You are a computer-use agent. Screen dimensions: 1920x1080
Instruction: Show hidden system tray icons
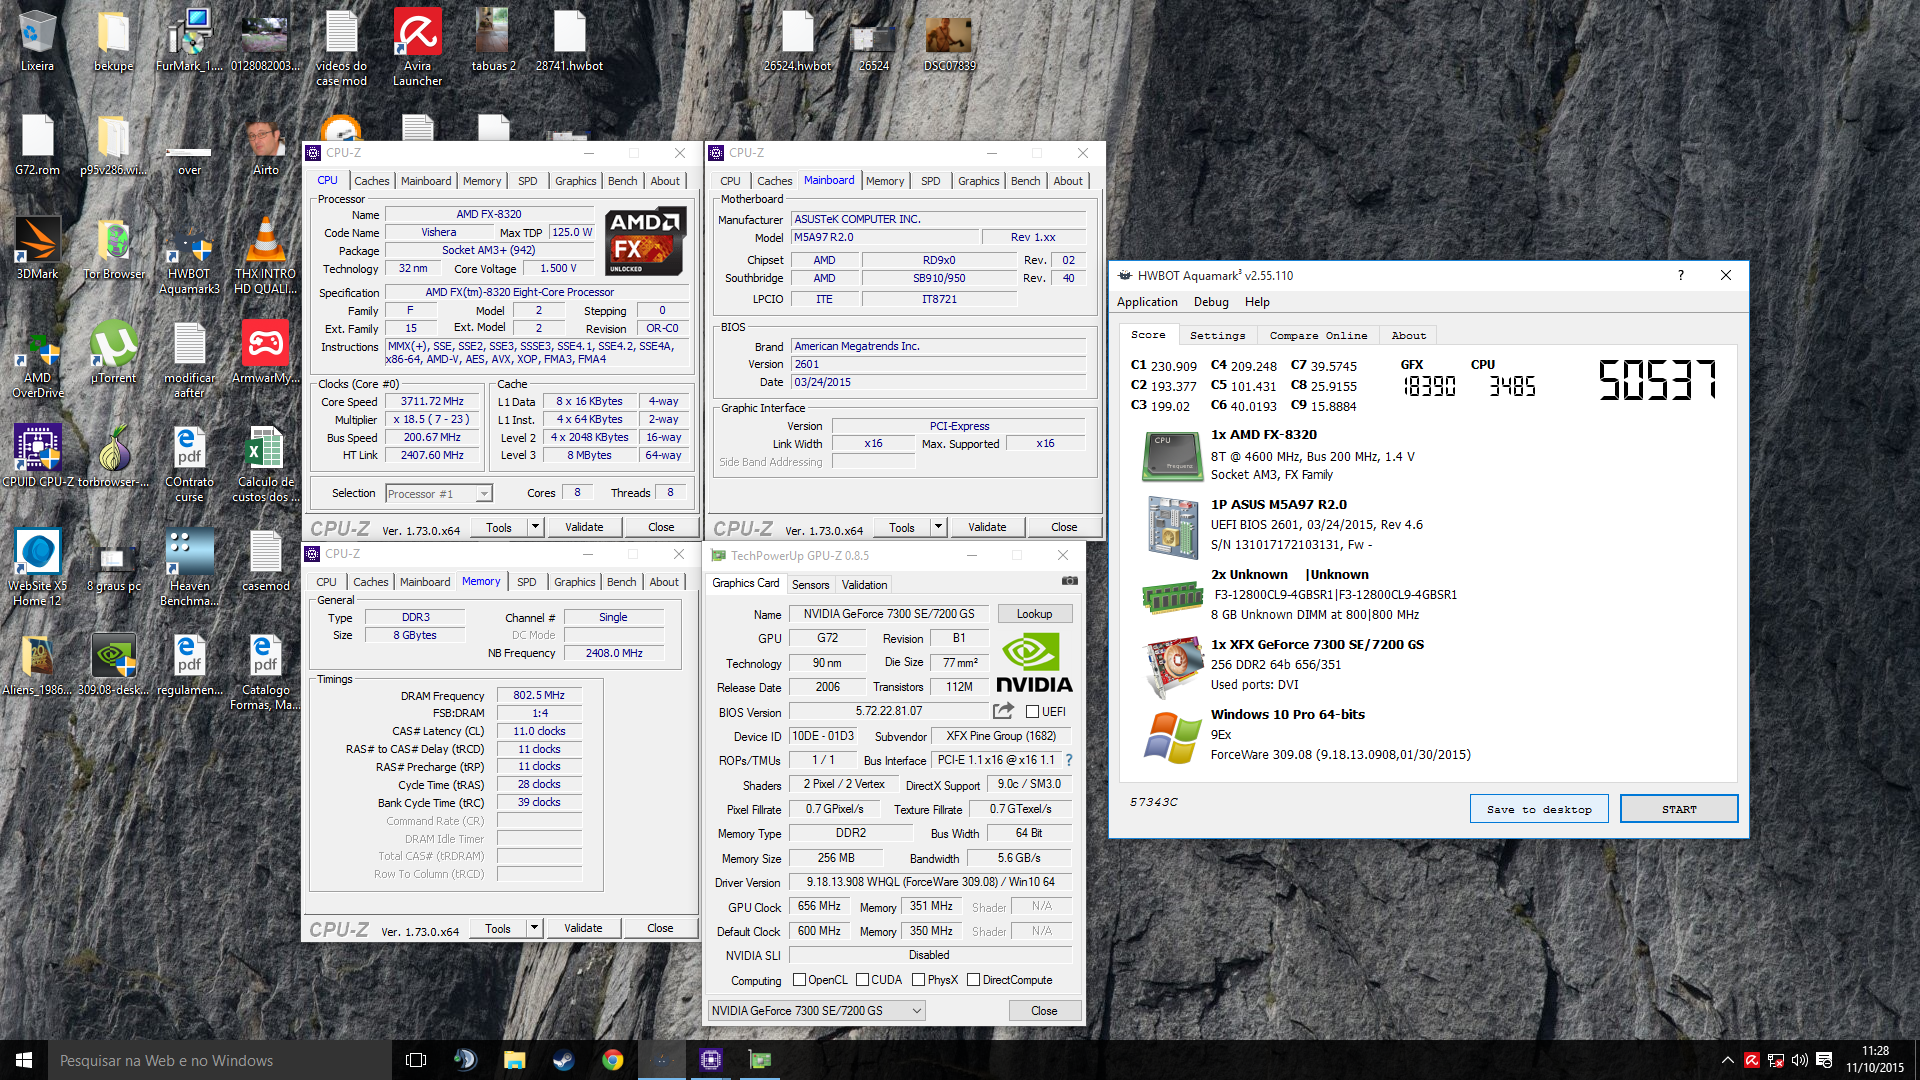click(1727, 1060)
